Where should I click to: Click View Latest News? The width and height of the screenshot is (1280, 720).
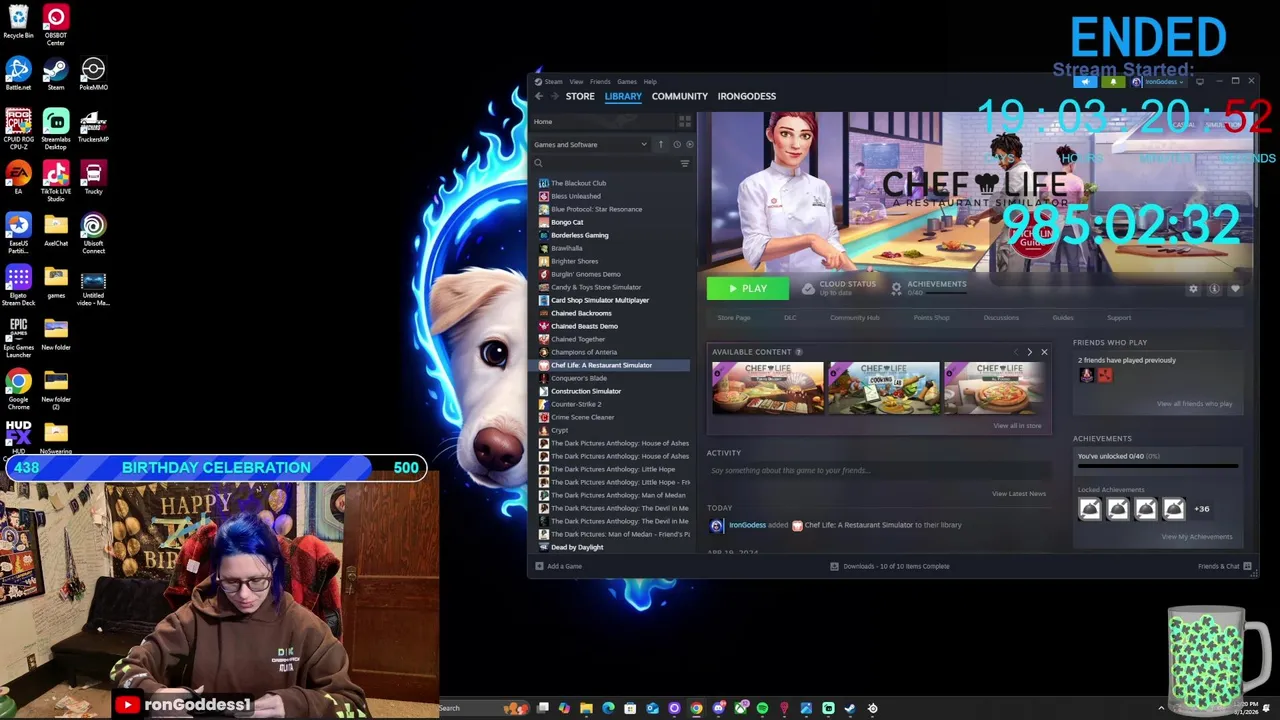tap(1019, 494)
